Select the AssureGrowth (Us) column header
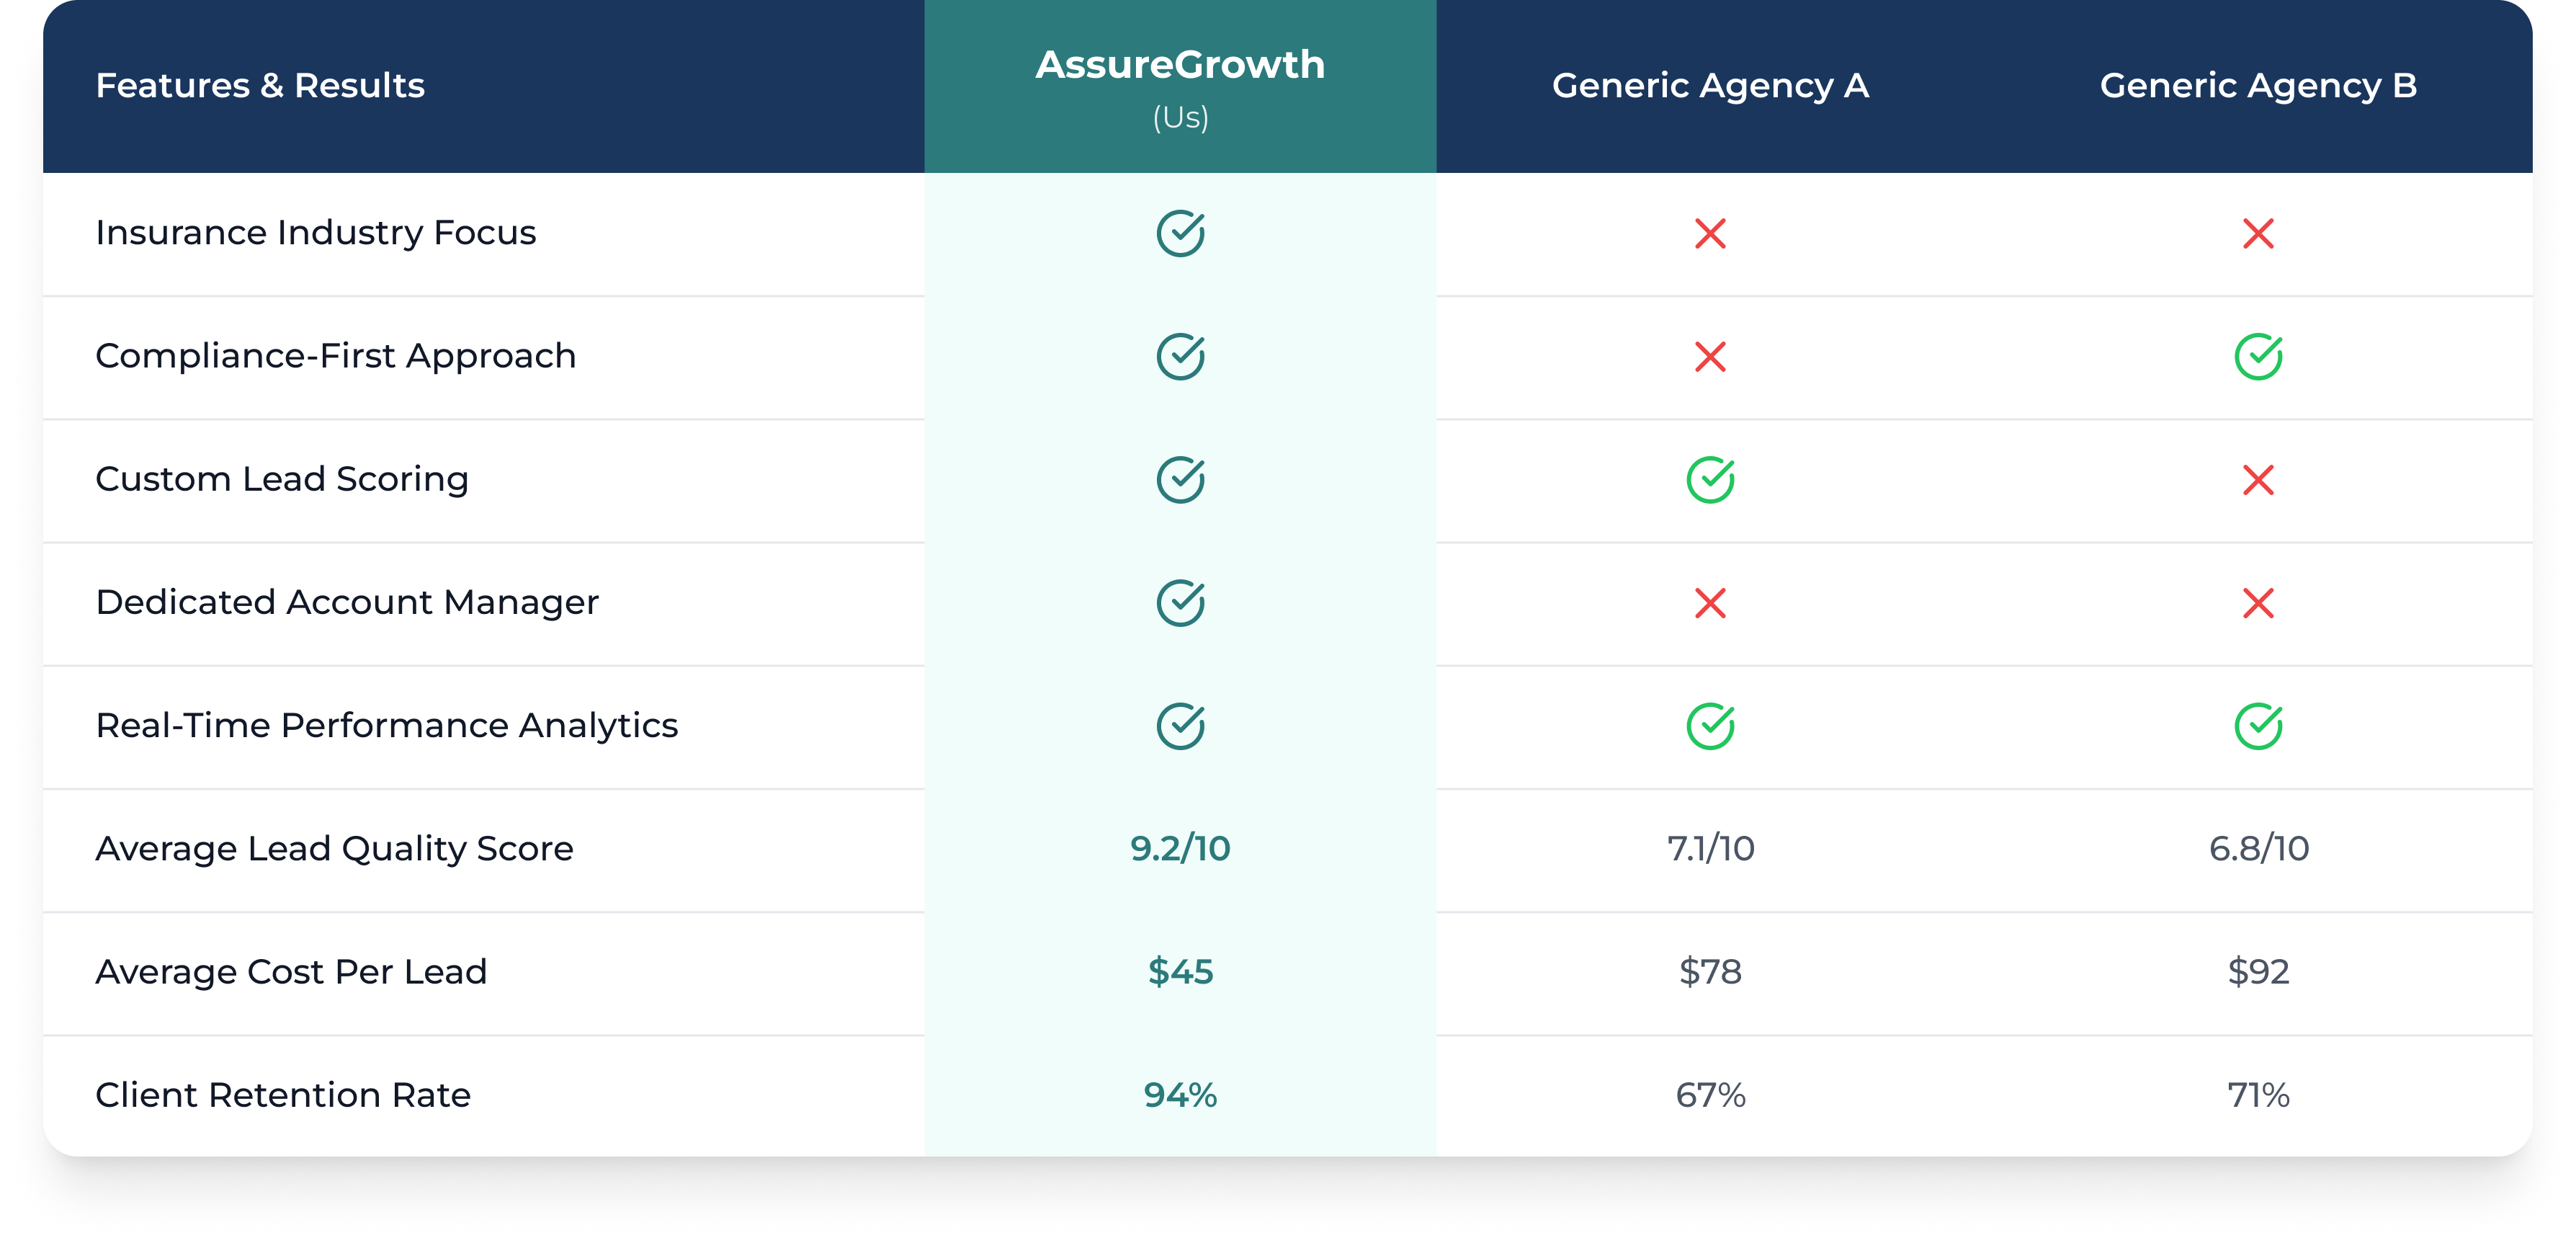The width and height of the screenshot is (2576, 1243). (1180, 86)
